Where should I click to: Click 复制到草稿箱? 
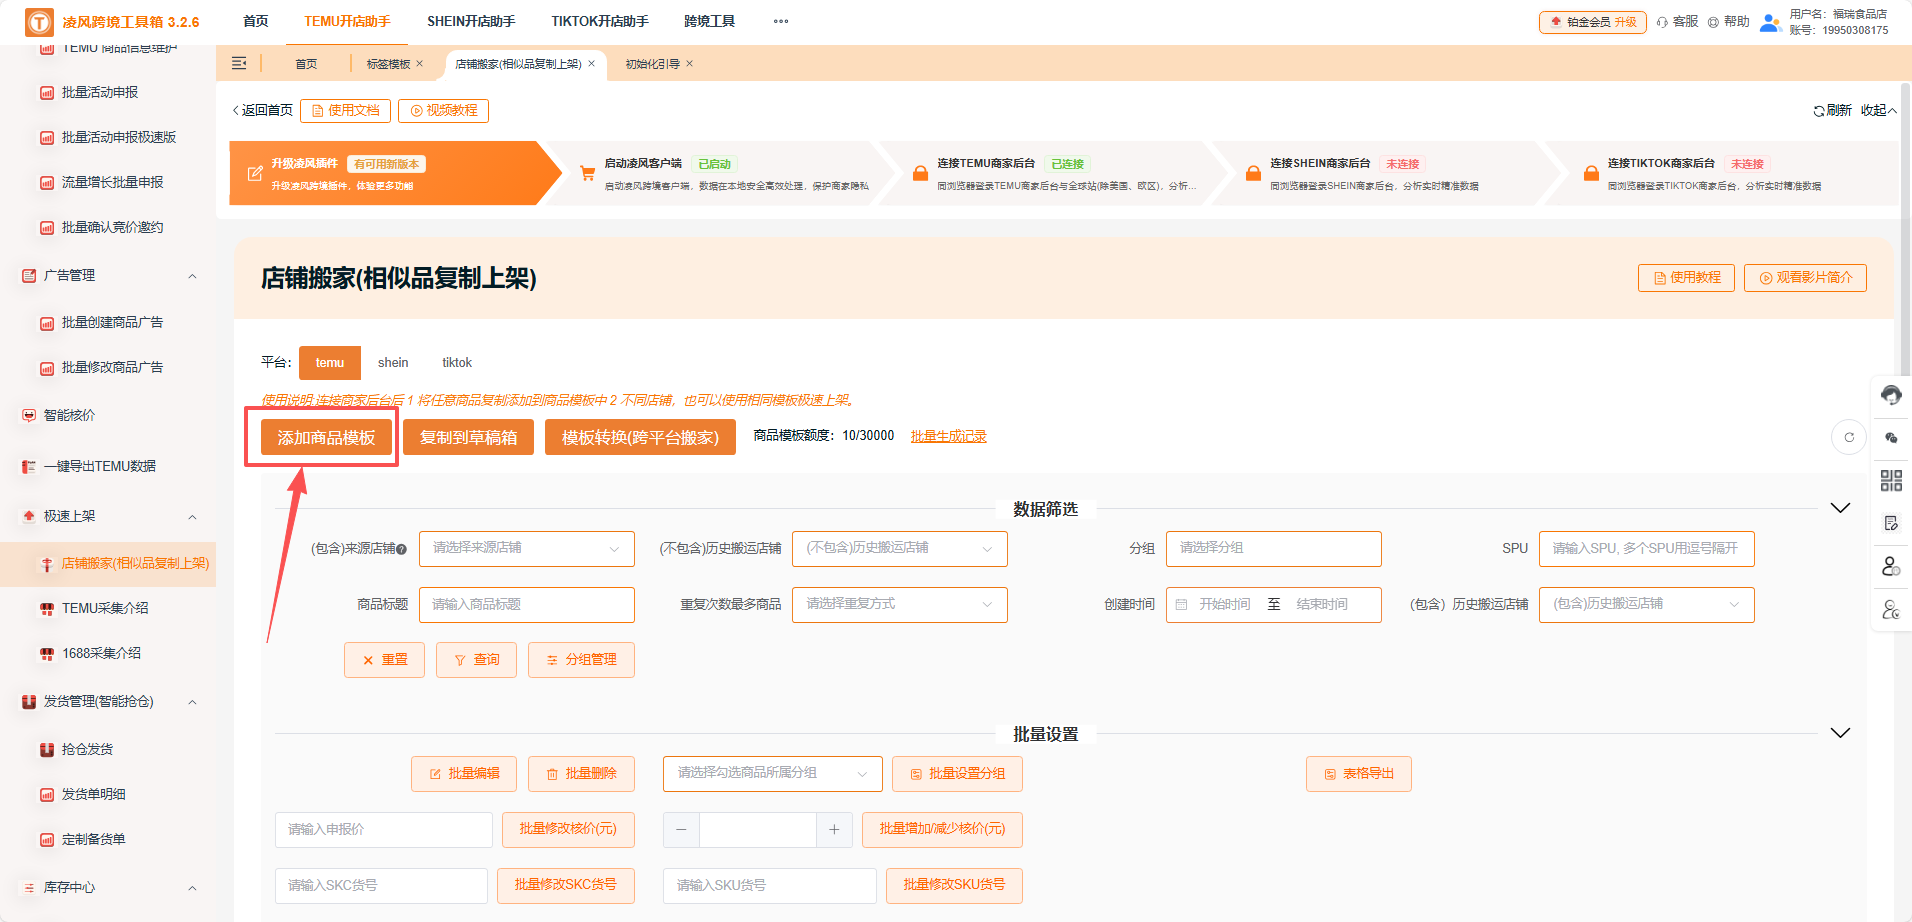pyautogui.click(x=467, y=437)
